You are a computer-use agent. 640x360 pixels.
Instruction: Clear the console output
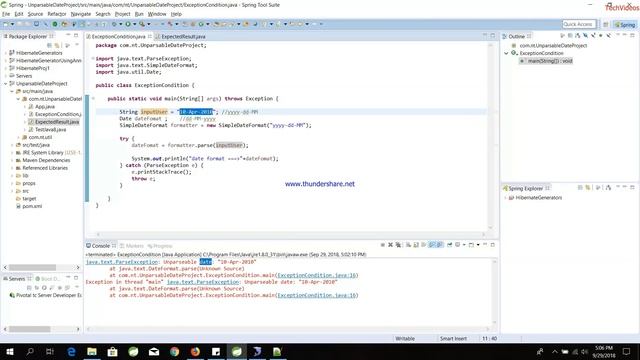click(408, 245)
